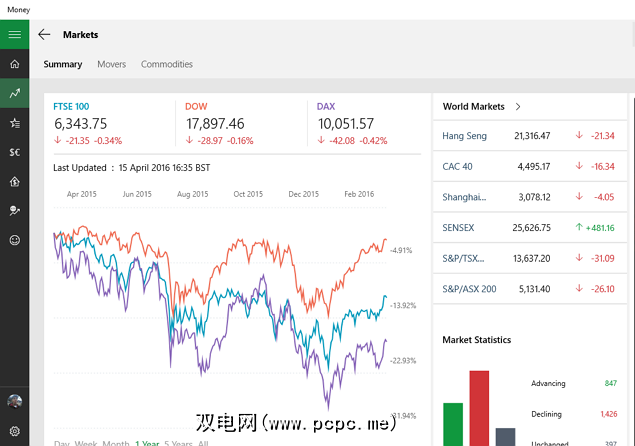Viewport: 635px width, 446px height.
Task: Select the FTSE 100 index
Action: point(71,106)
